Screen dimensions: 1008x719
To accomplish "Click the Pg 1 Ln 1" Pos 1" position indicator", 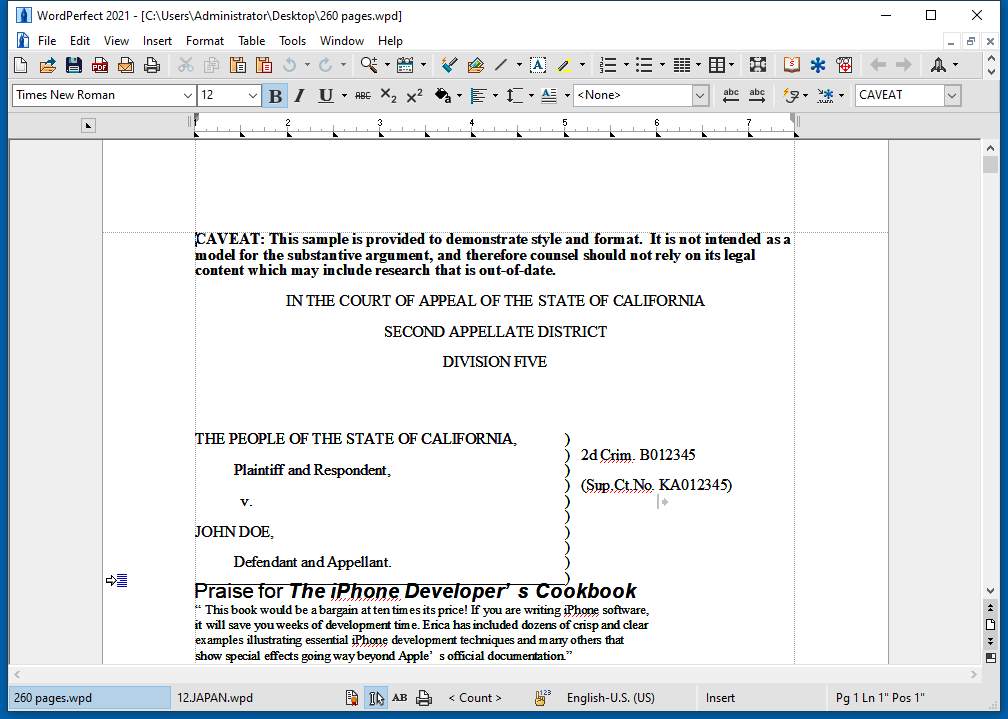I will (x=880, y=698).
